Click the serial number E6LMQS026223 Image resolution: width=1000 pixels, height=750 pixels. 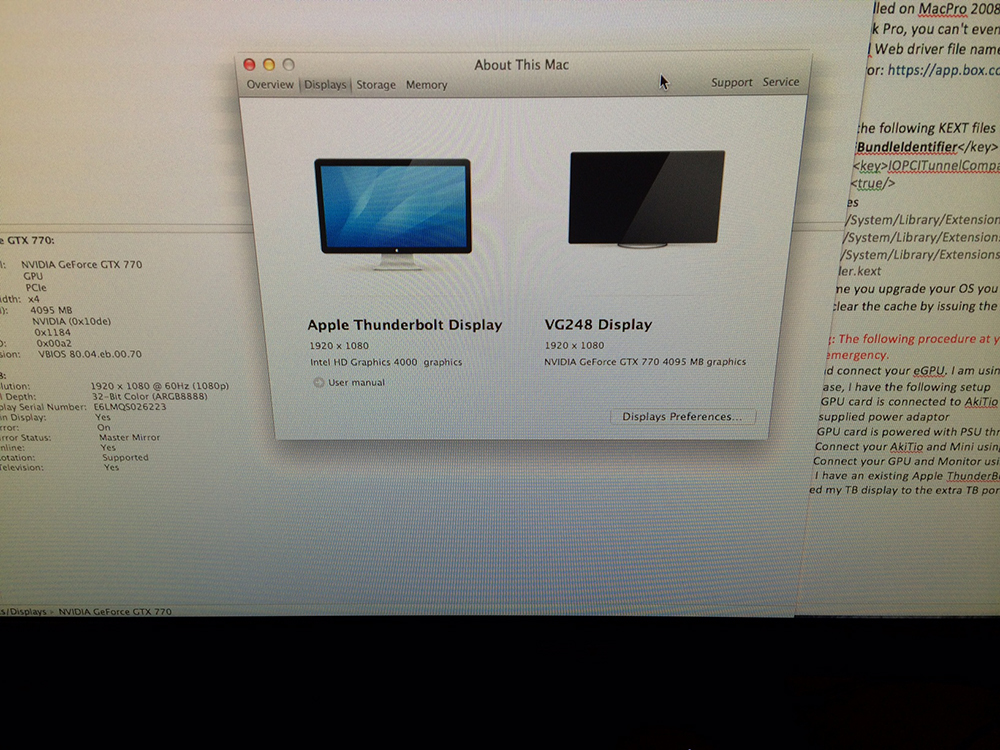[129, 406]
